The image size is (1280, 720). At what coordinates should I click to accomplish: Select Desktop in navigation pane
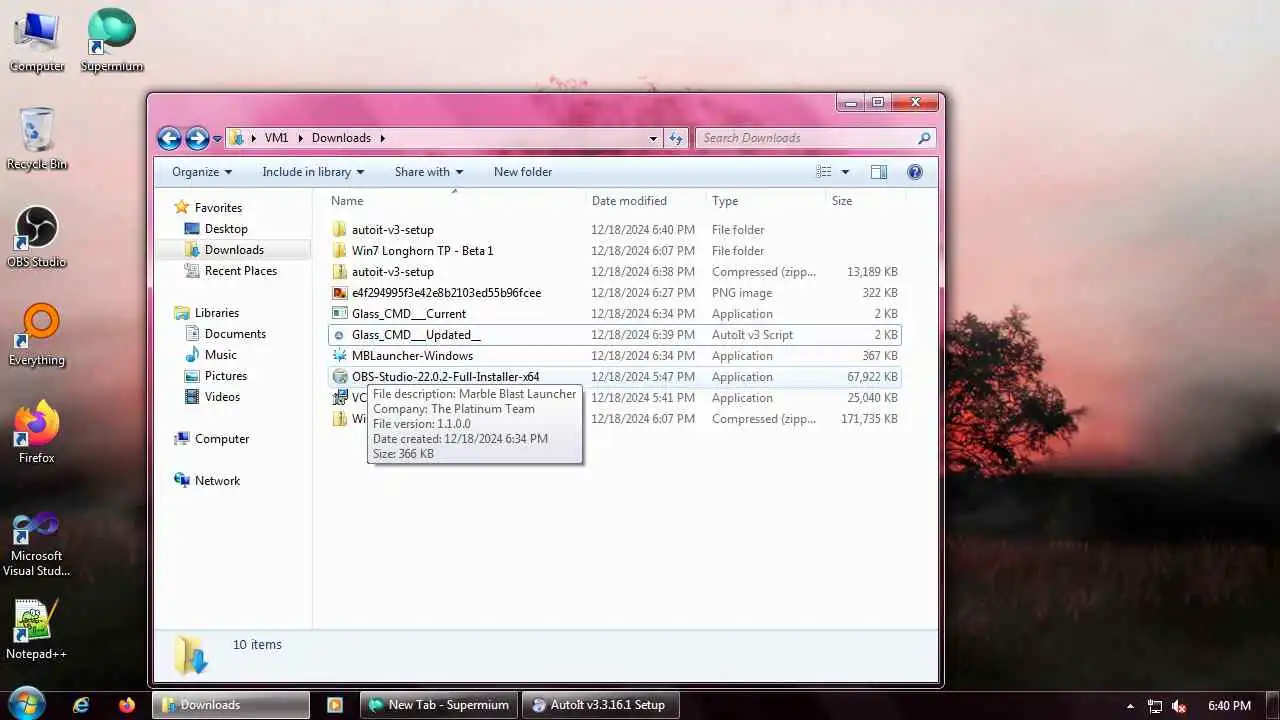click(x=216, y=229)
